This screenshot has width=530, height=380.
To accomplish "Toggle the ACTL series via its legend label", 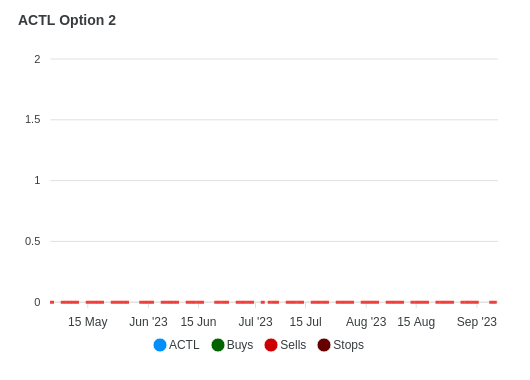I will [184, 345].
